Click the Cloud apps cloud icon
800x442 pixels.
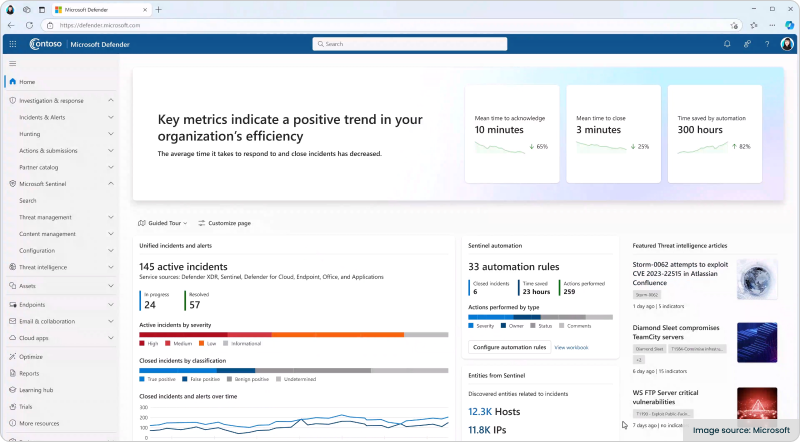[13, 338]
